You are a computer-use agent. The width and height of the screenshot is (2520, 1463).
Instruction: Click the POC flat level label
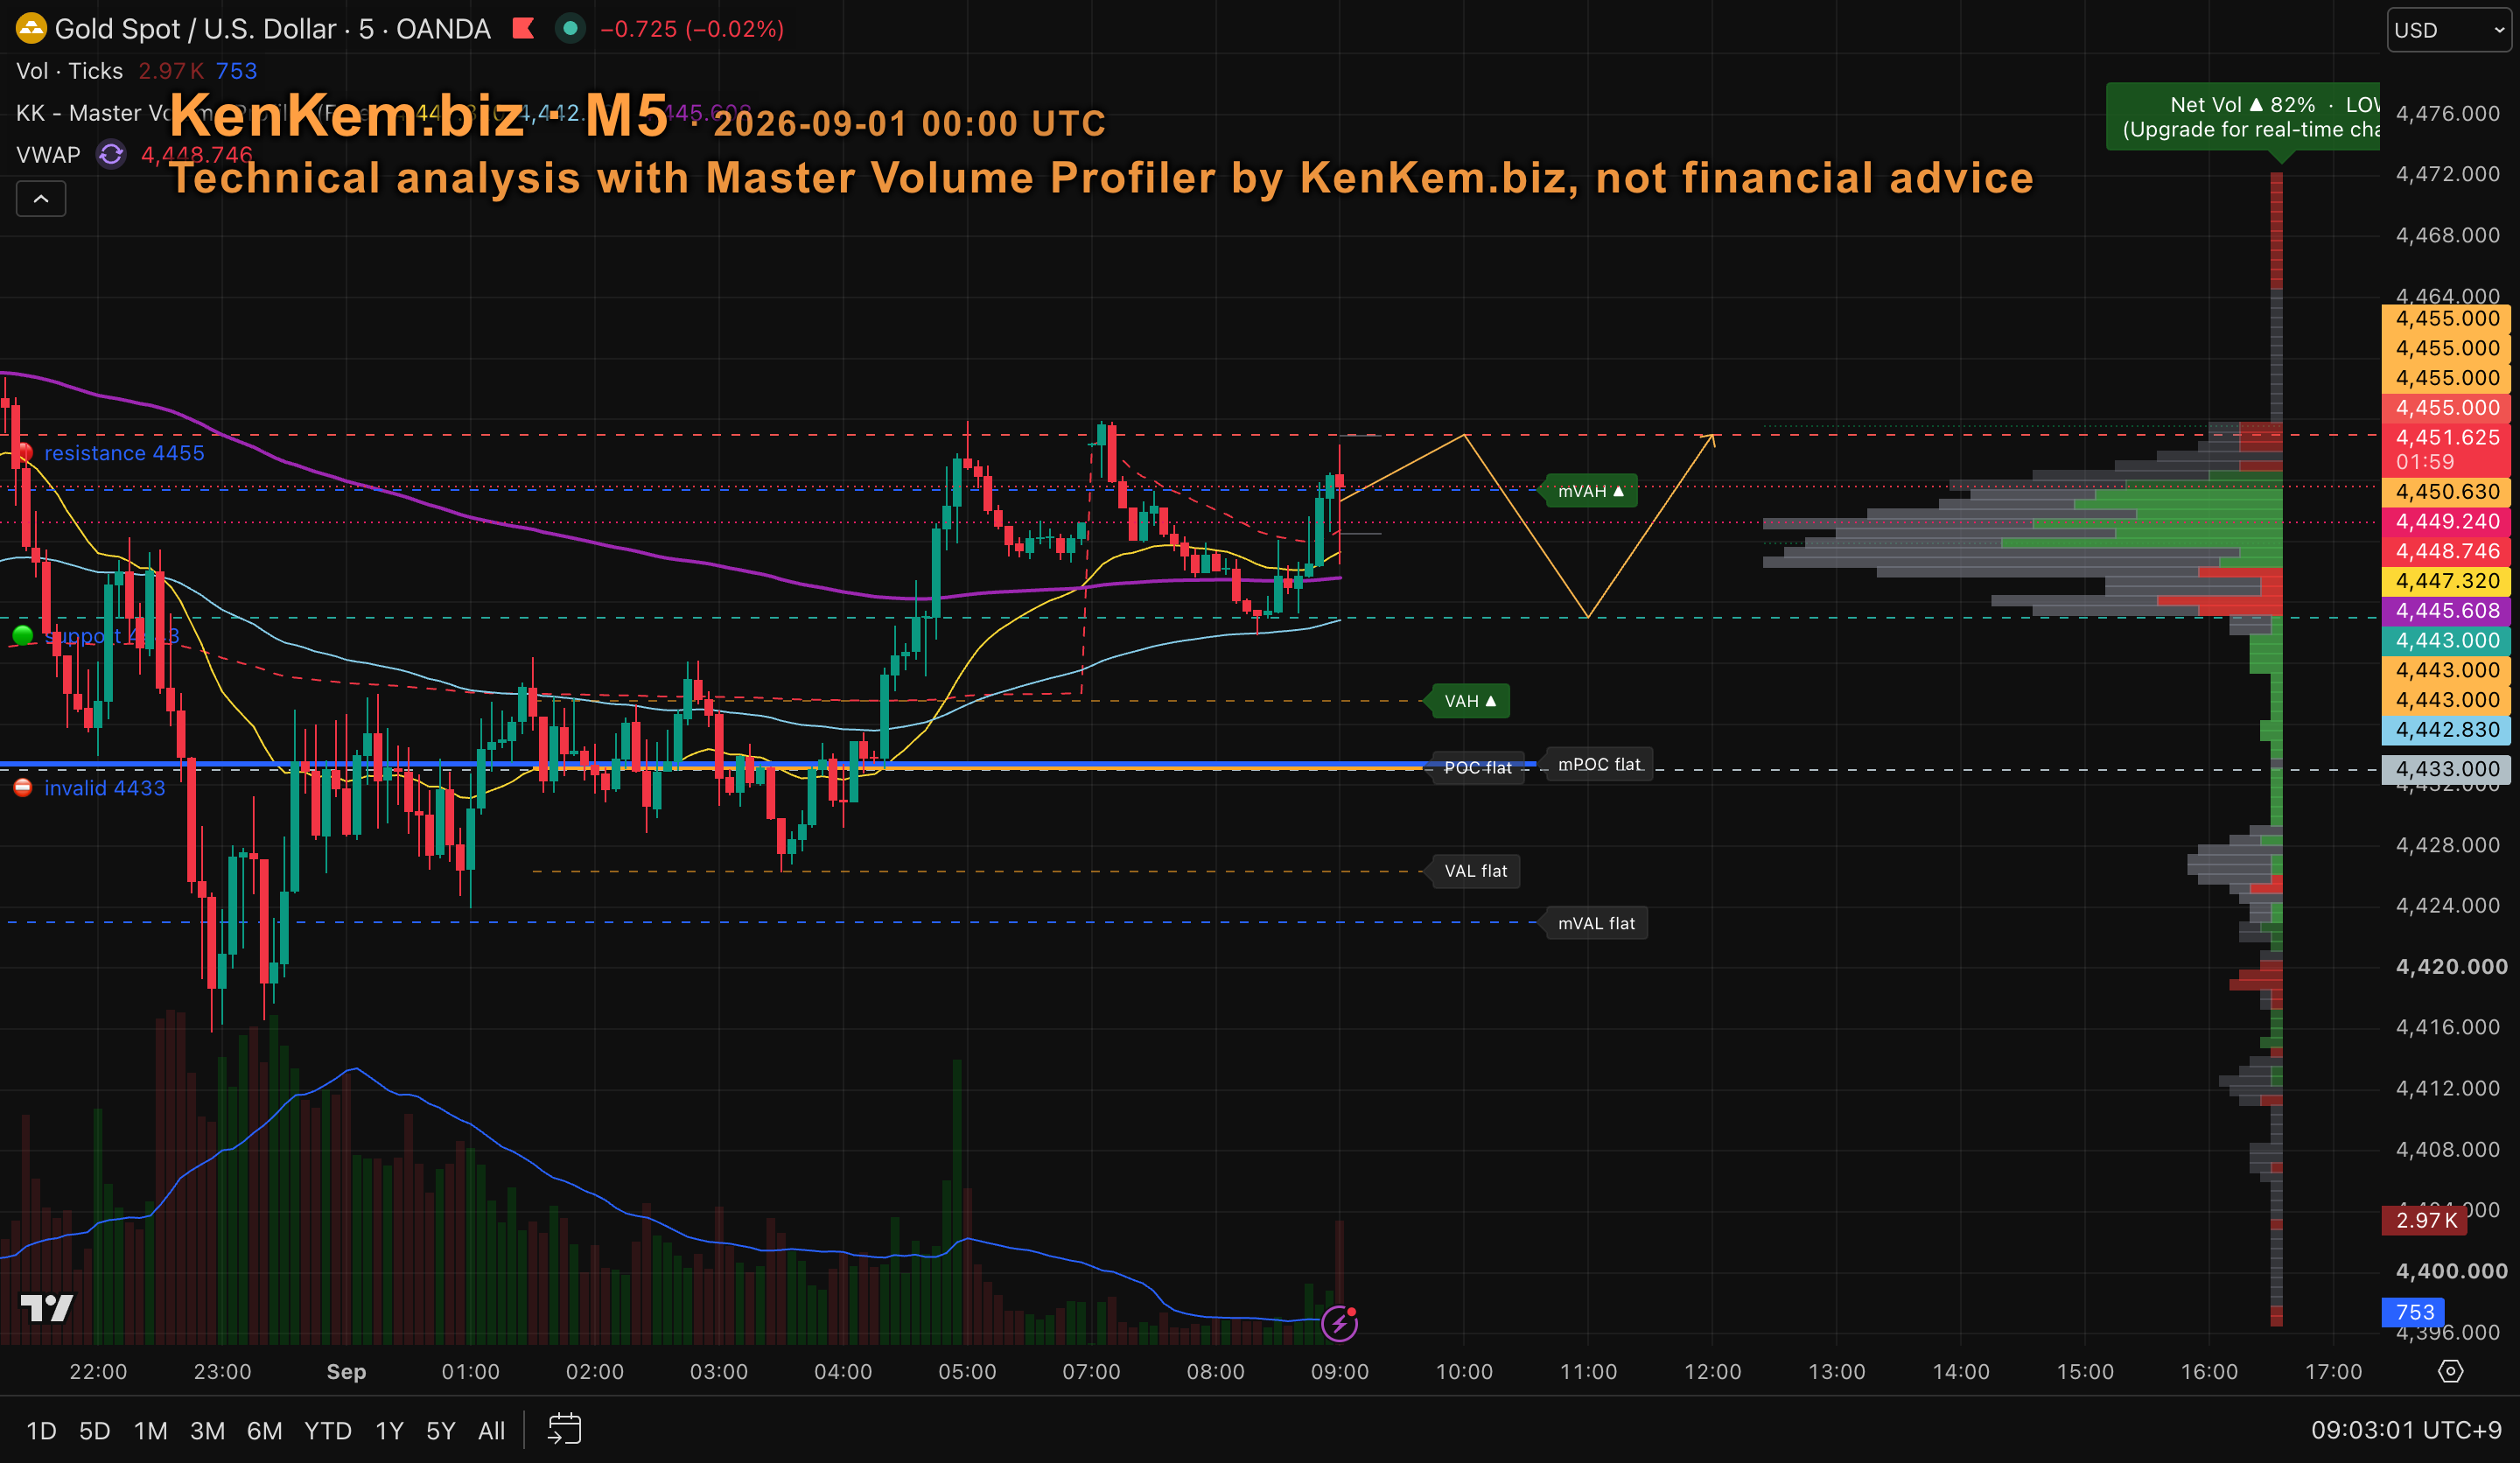pos(1478,768)
